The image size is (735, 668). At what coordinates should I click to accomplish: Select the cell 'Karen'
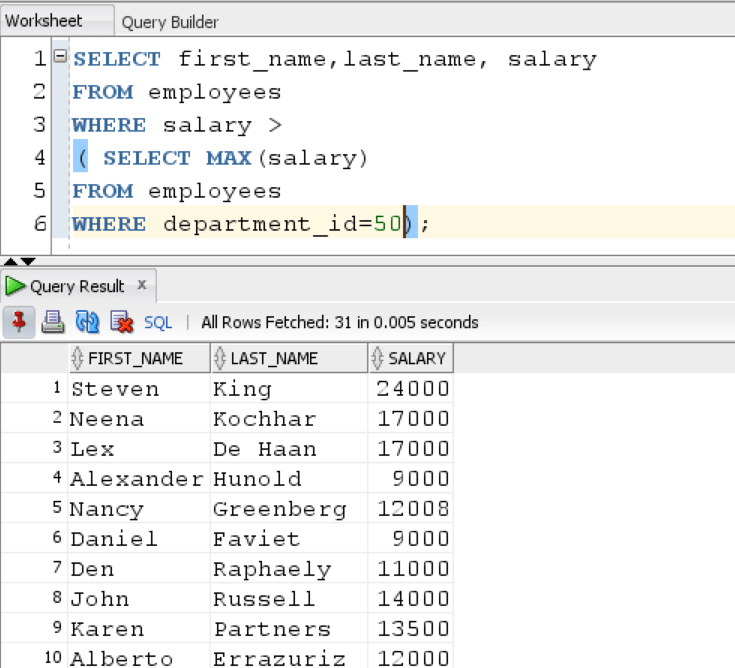click(x=139, y=629)
